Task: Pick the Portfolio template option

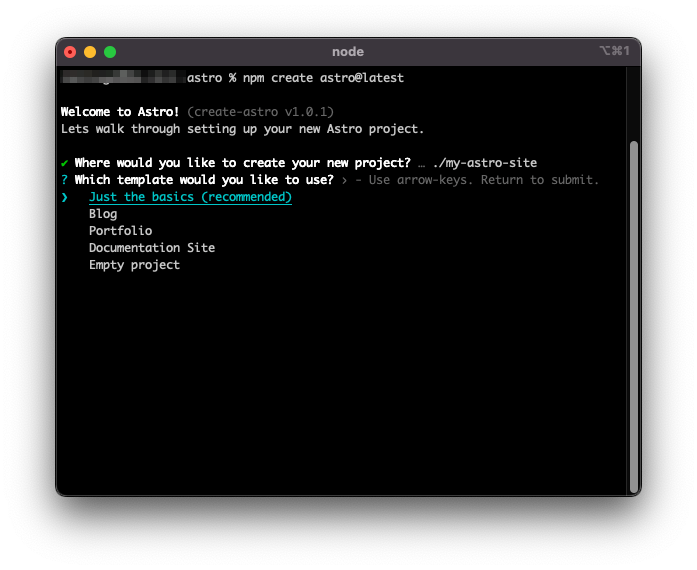Action: pos(120,231)
